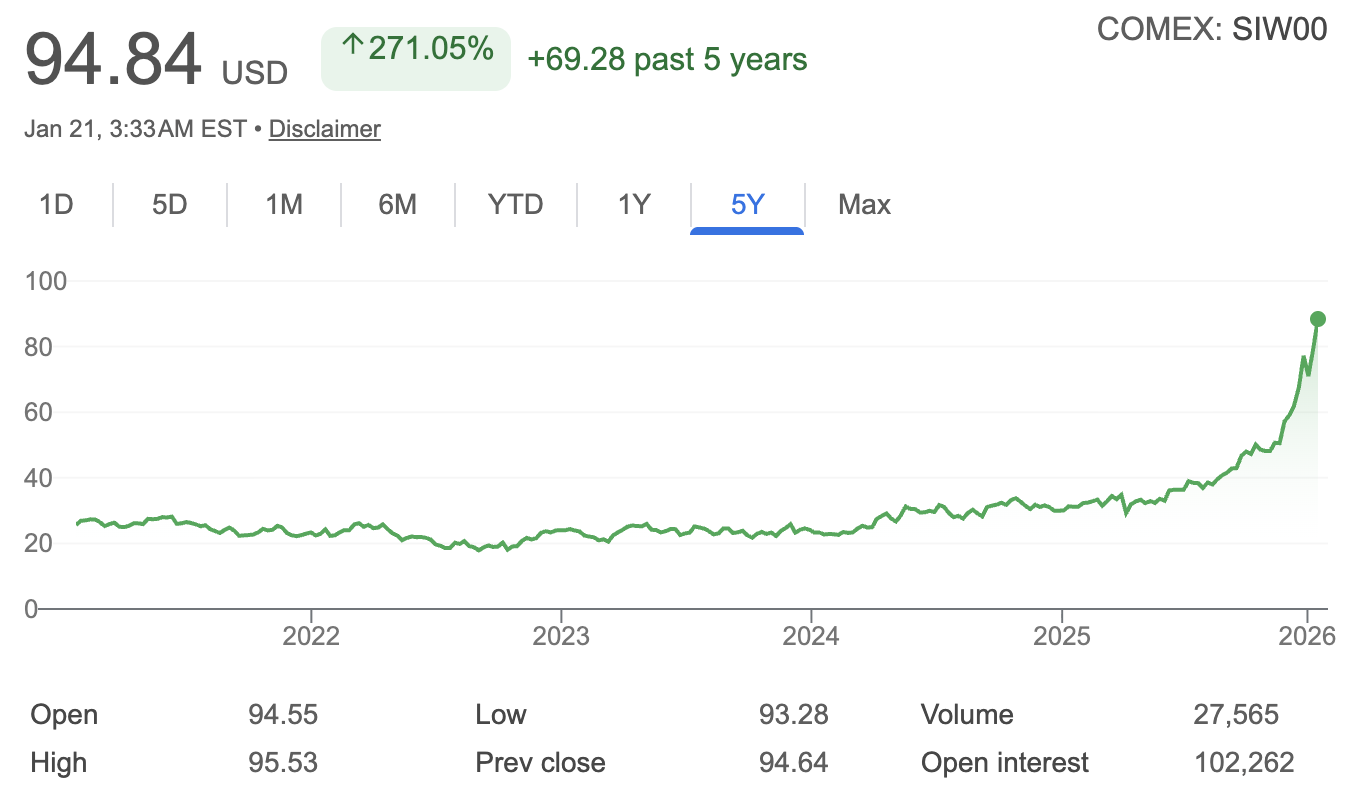Click the green endpoint dot on chart
Screen dimensions: 1354x806
[x=1318, y=319]
